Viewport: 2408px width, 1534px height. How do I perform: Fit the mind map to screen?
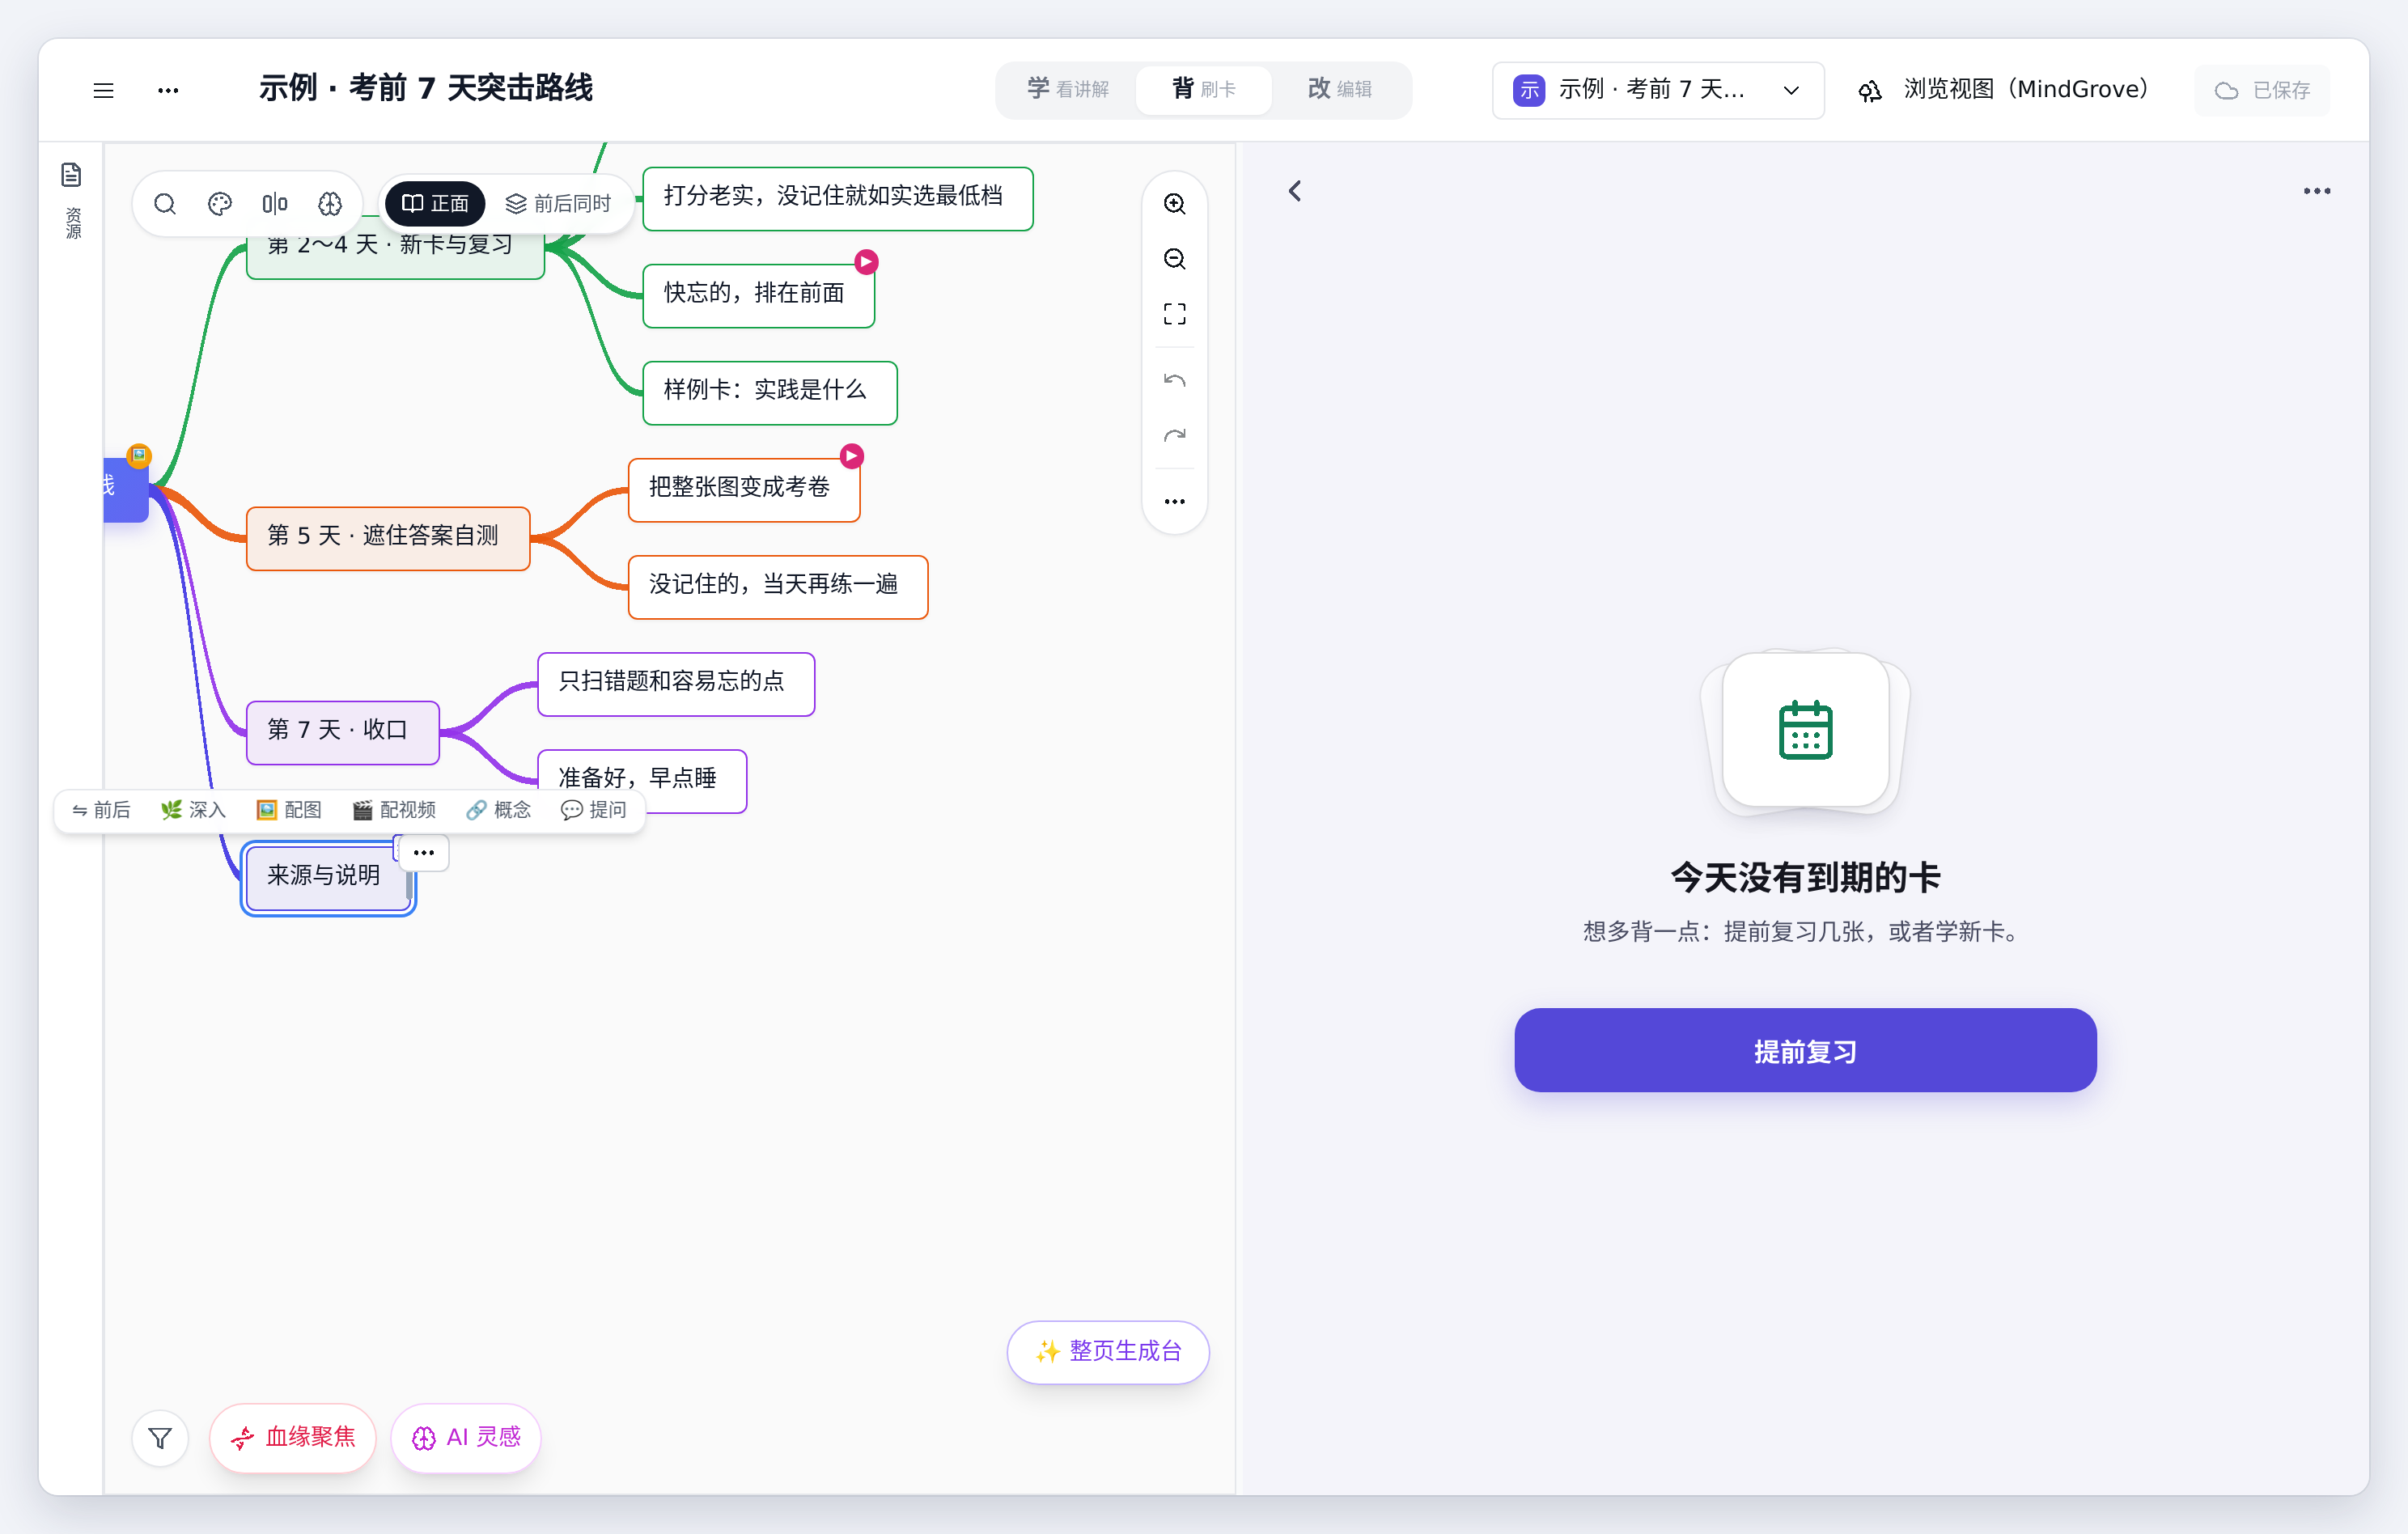pos(1175,314)
